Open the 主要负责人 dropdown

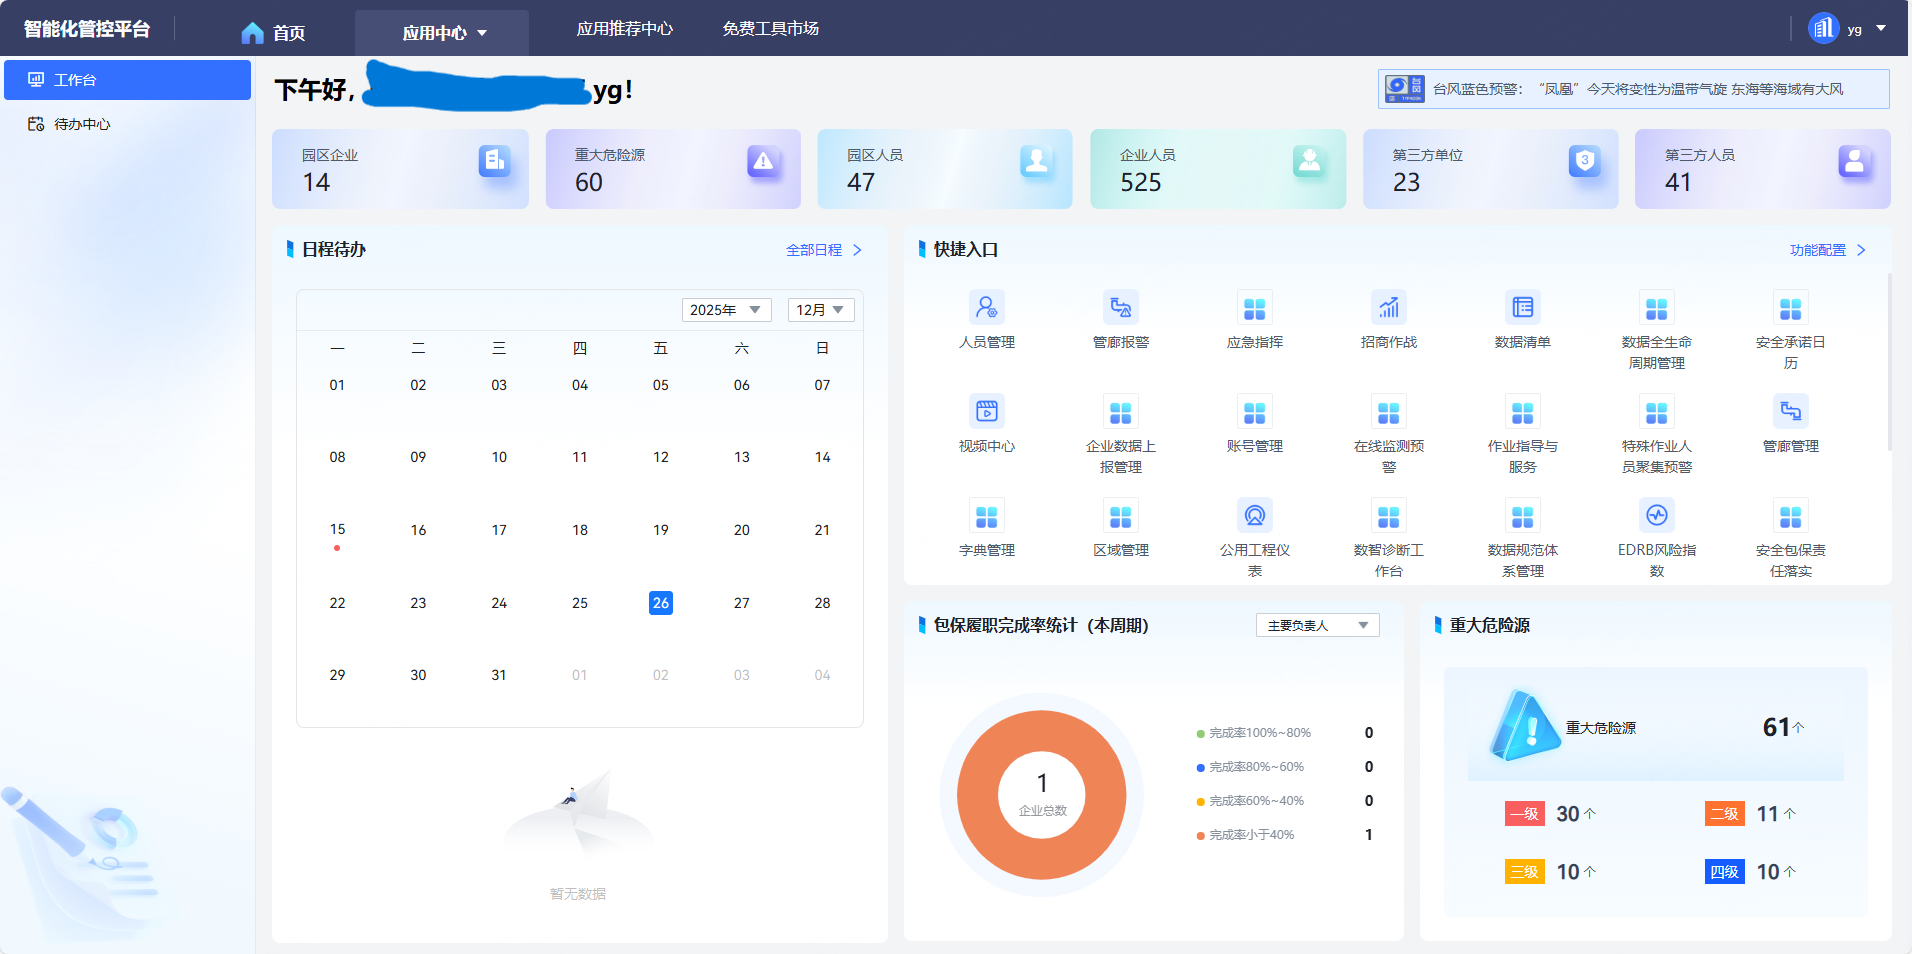pyautogui.click(x=1318, y=625)
